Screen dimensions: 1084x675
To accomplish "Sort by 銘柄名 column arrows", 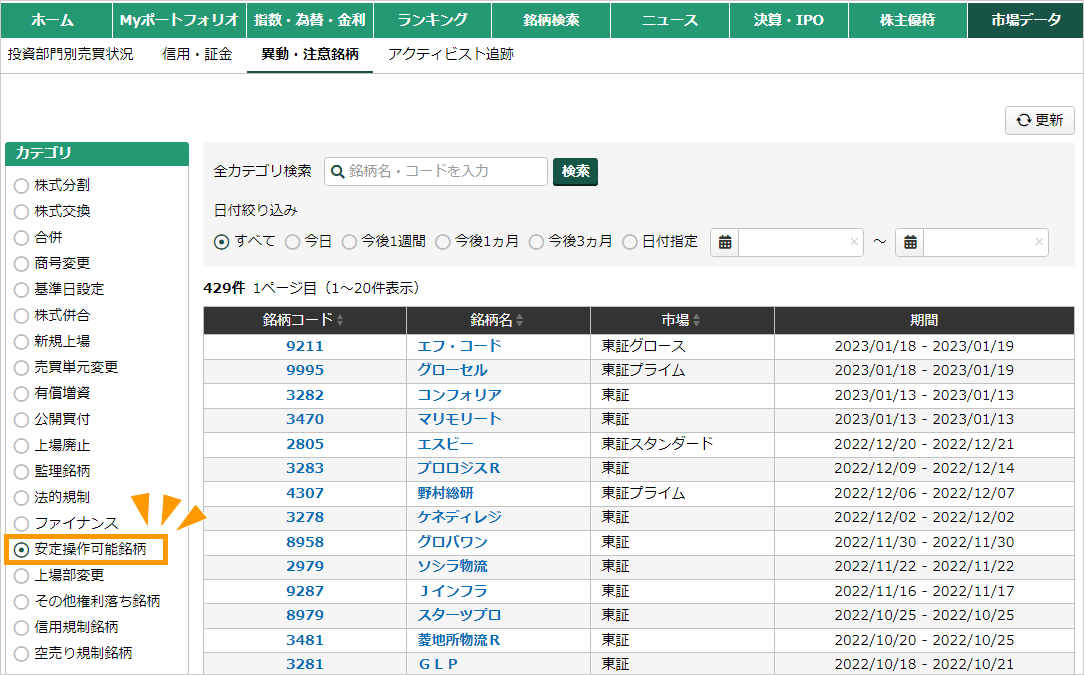I will (x=519, y=321).
